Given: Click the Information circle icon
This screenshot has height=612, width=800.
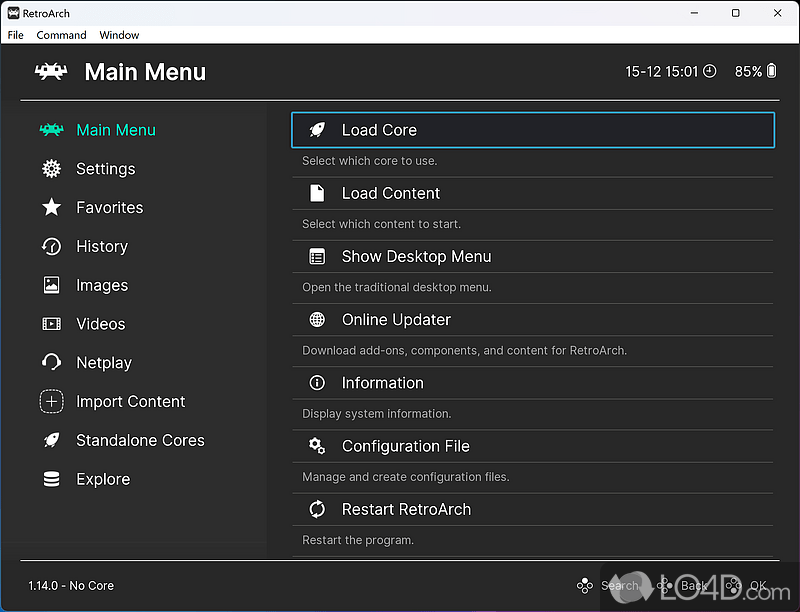Looking at the screenshot, I should click(317, 383).
